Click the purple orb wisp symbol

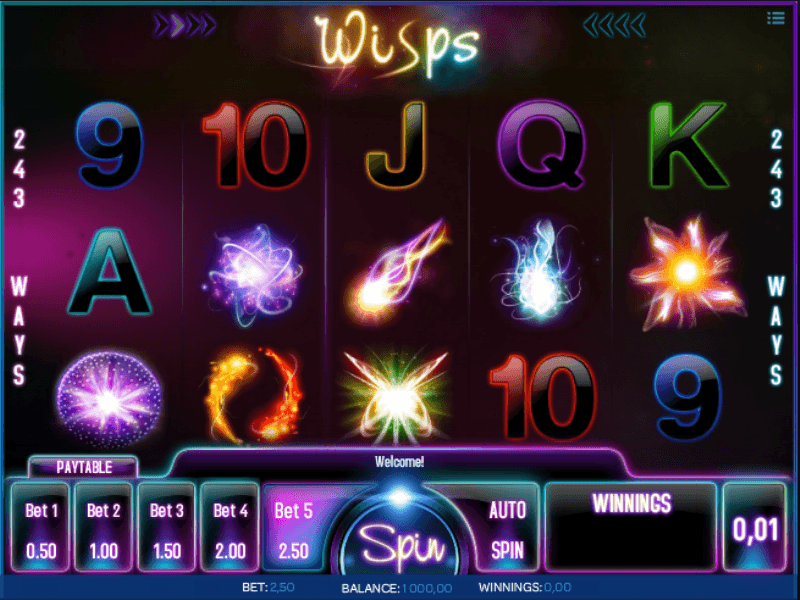point(109,398)
